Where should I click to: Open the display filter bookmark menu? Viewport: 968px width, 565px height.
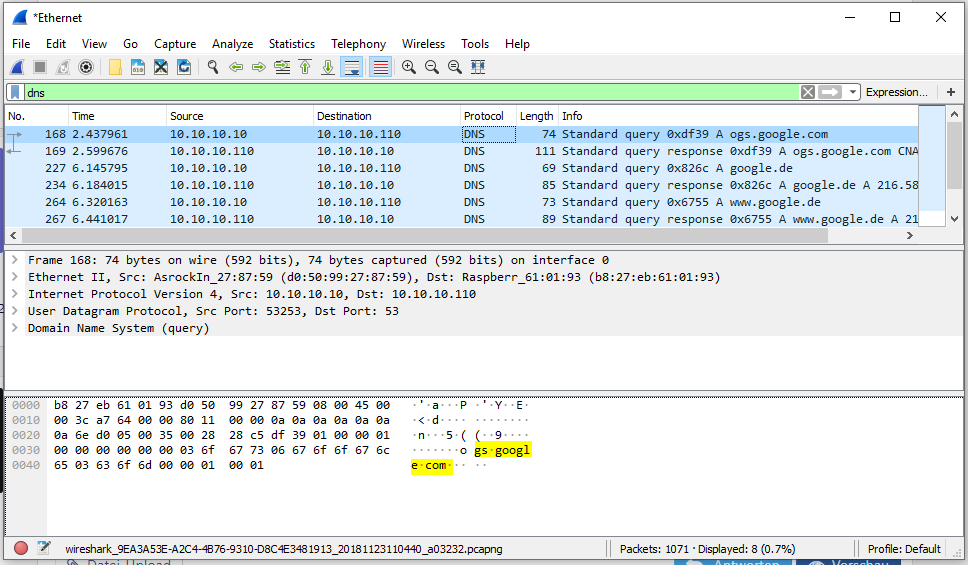click(16, 92)
